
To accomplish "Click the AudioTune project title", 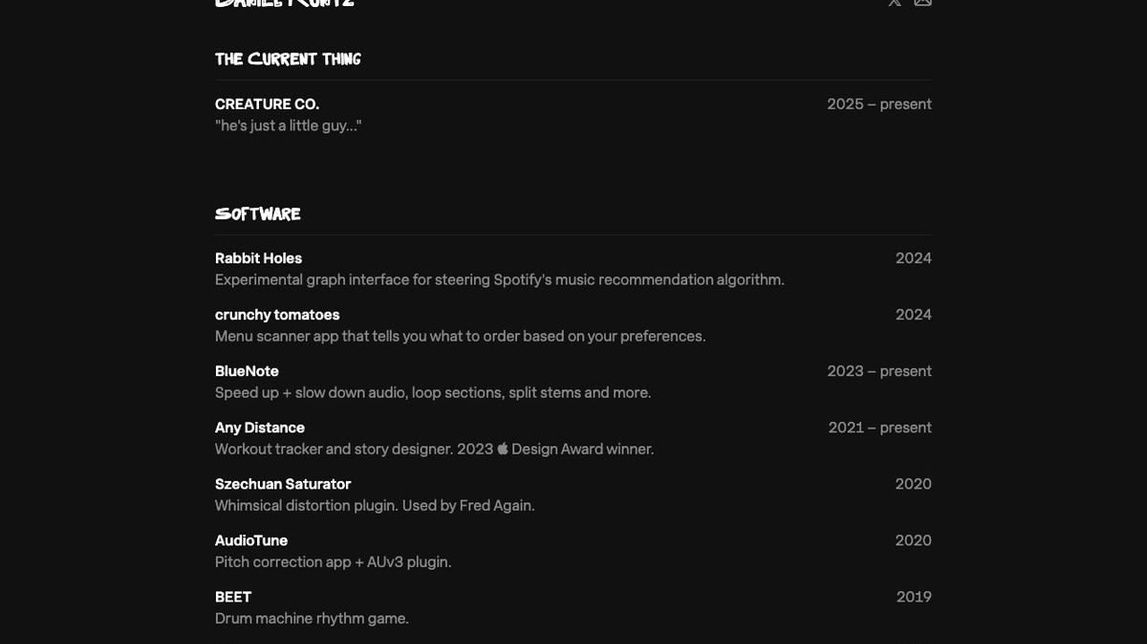I will click(251, 541).
